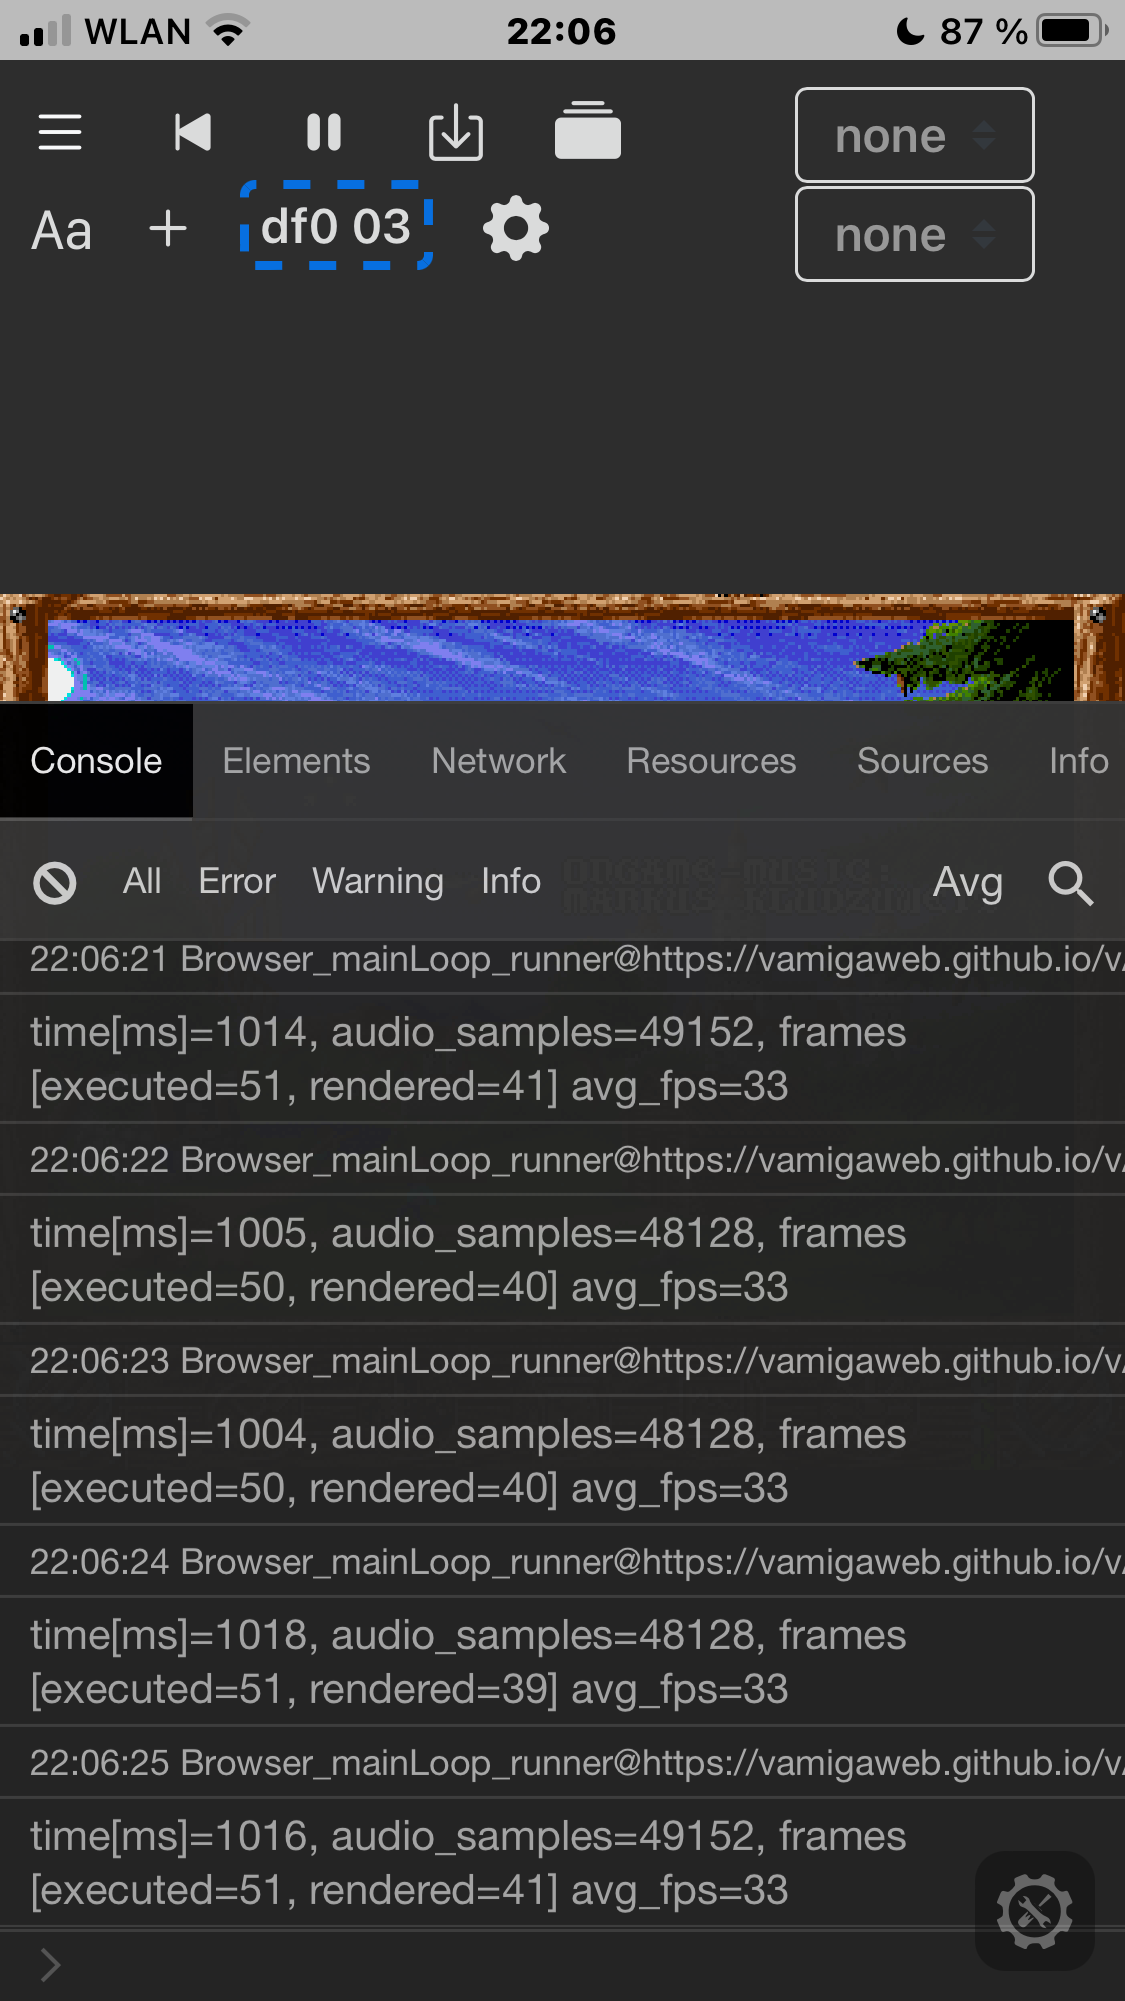1125x2001 pixels.
Task: Open the upper none dropdown
Action: point(913,134)
